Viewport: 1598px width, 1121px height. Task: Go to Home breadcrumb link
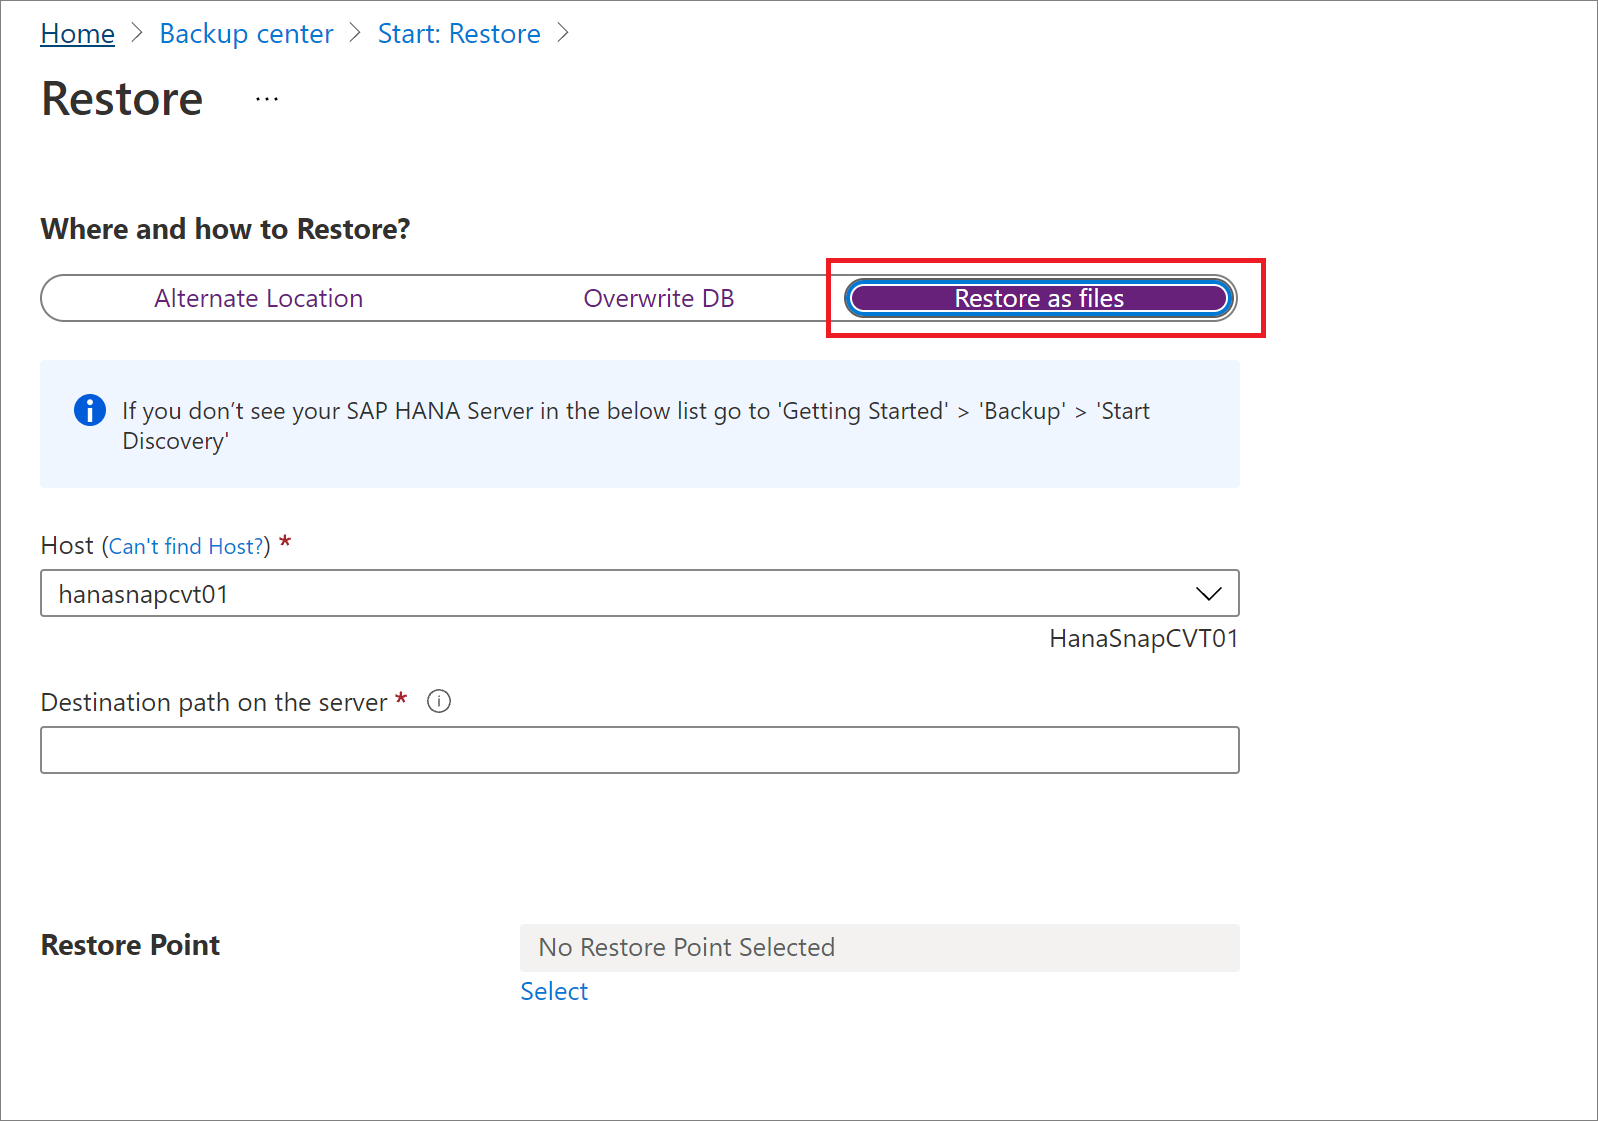point(78,33)
